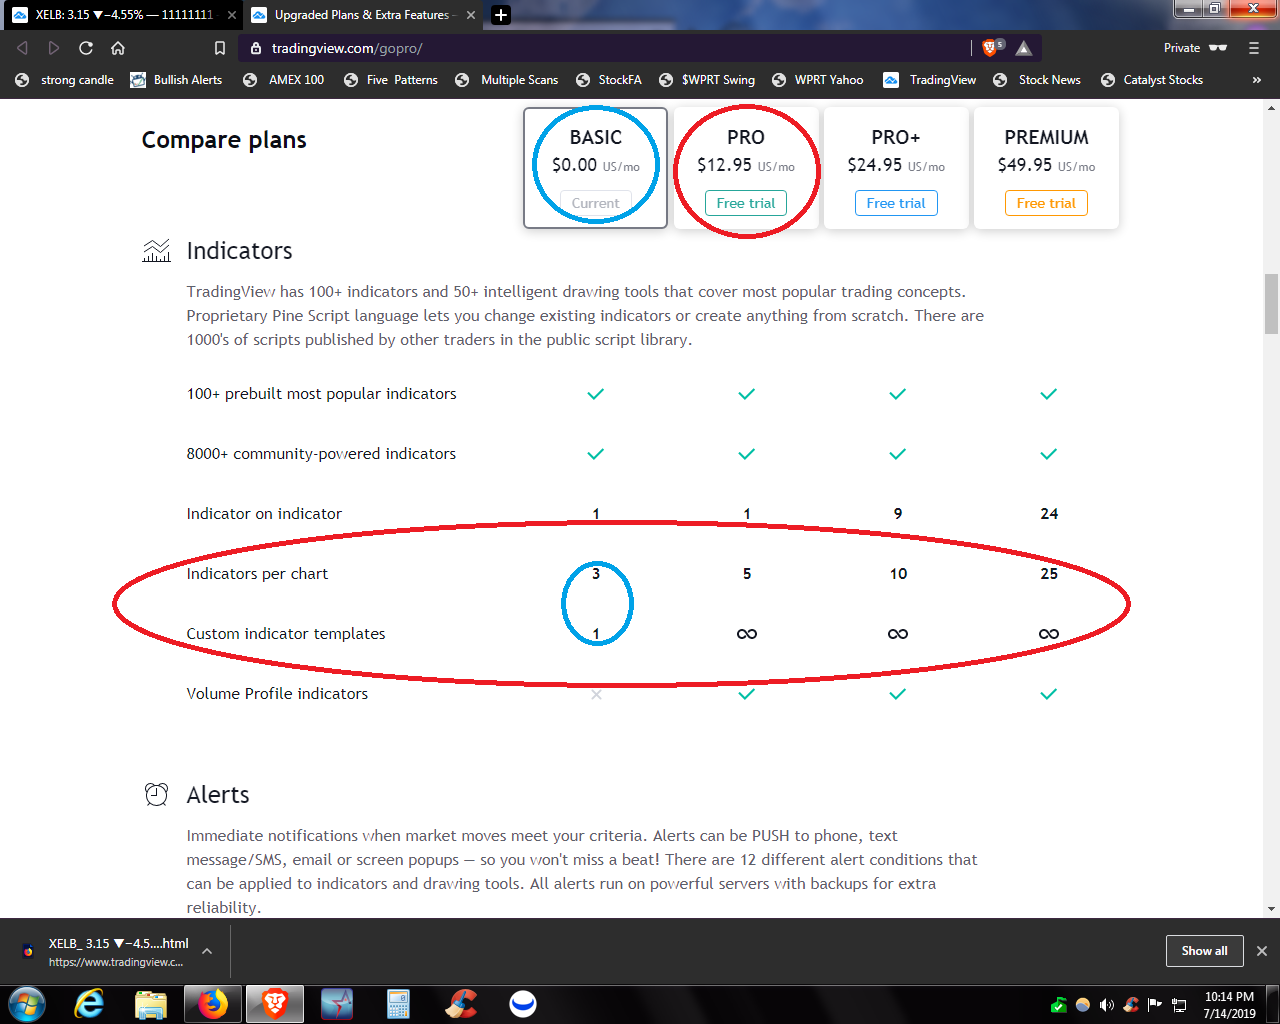Open Brave Shields lion icon
Viewport: 1280px width, 1024px height.
coord(990,48)
